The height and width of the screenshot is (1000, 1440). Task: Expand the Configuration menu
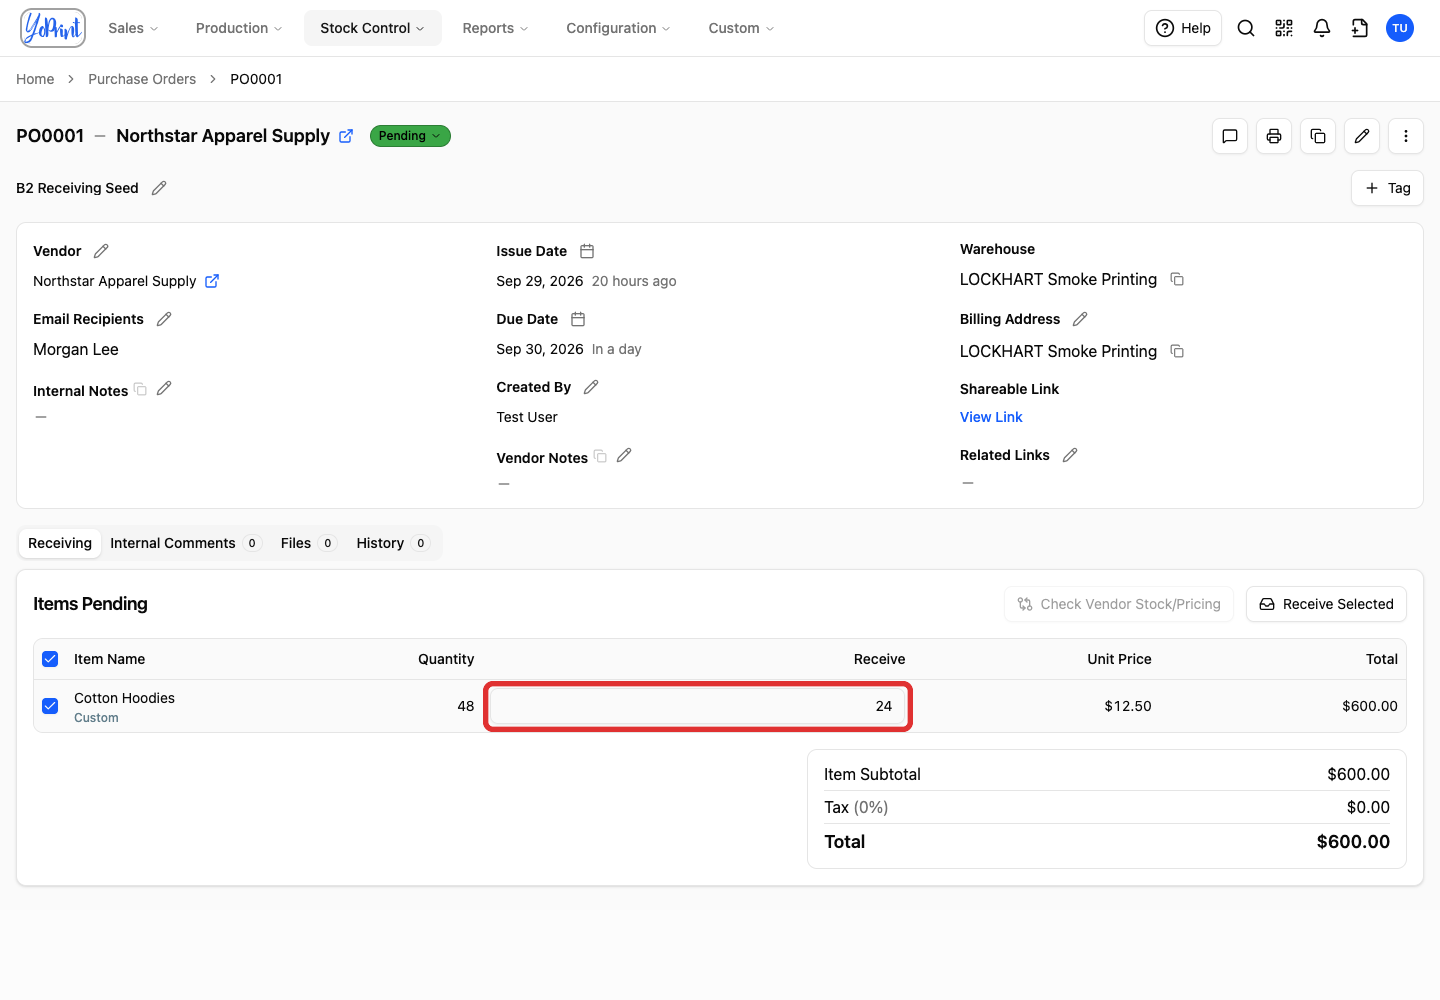618,28
